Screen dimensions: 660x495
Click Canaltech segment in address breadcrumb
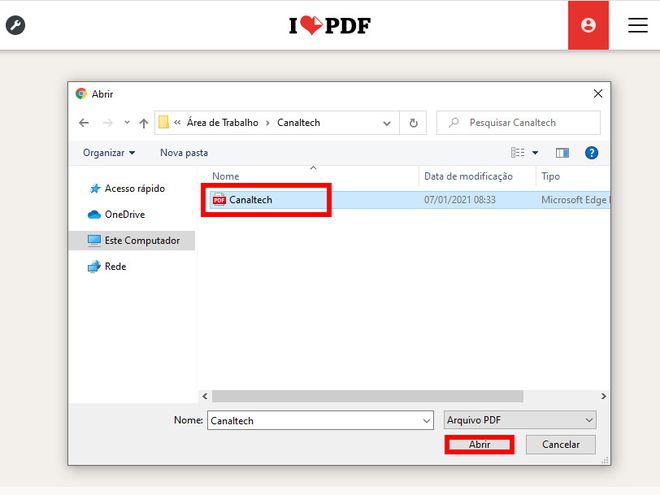coord(298,122)
